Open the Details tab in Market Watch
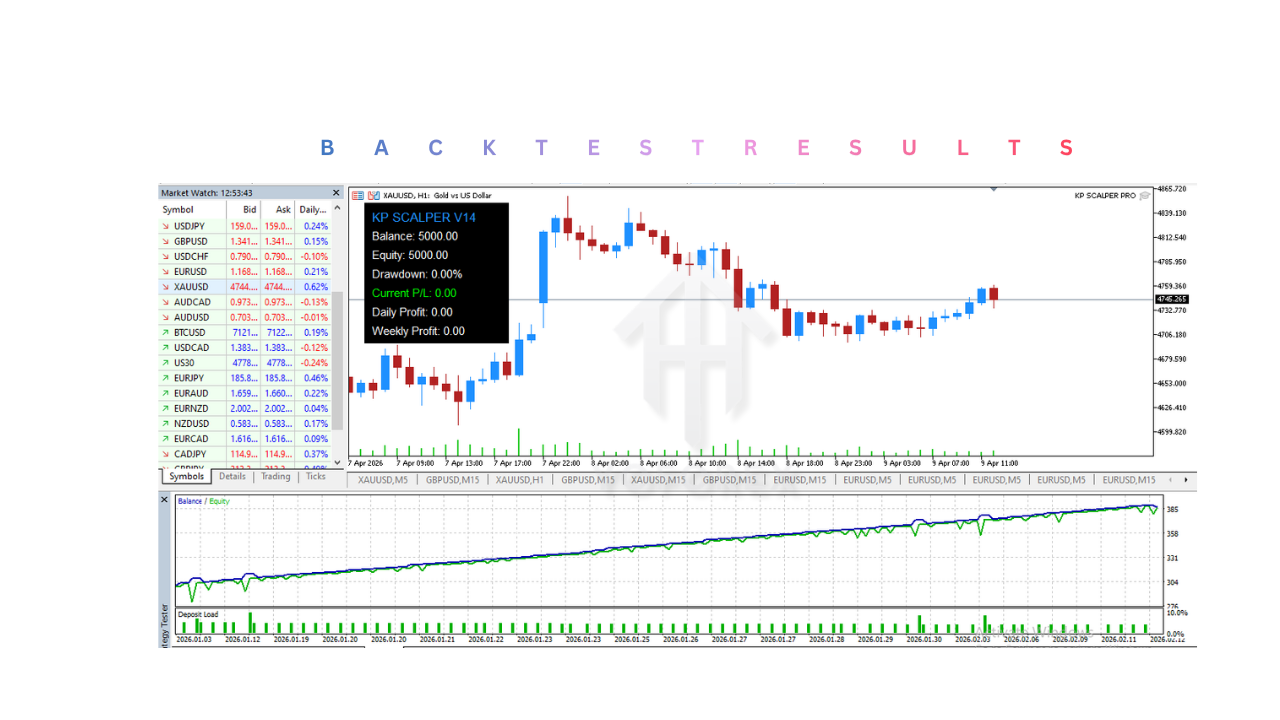The image size is (1280, 720). point(233,477)
